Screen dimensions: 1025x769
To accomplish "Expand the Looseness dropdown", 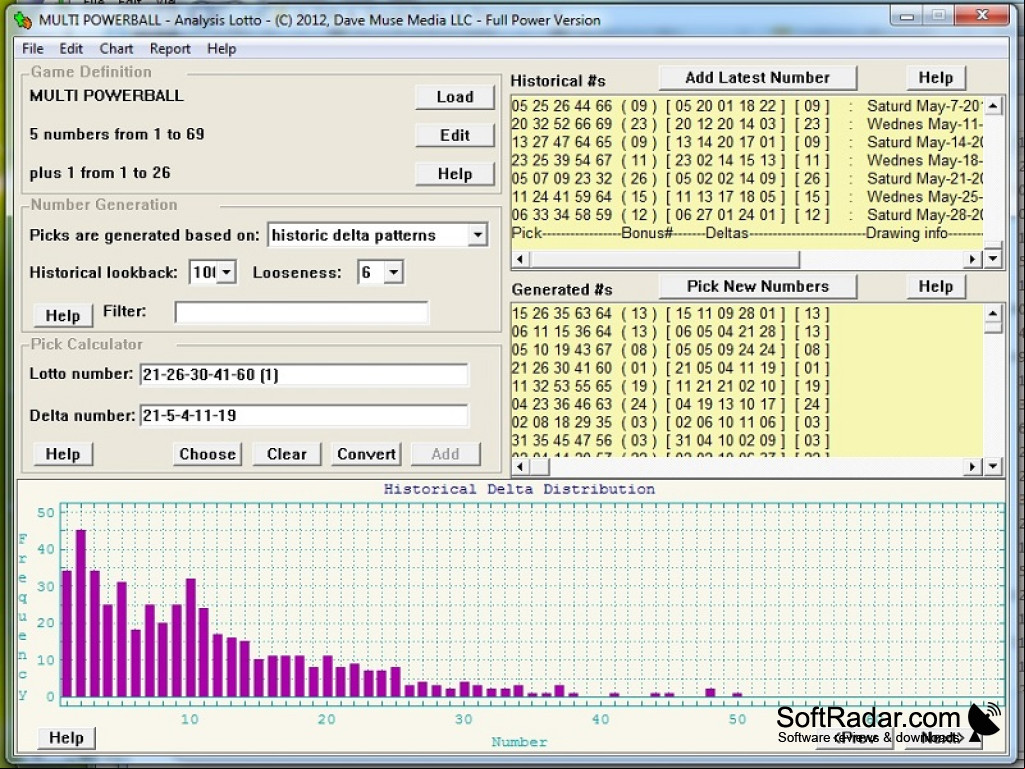I will click(394, 272).
